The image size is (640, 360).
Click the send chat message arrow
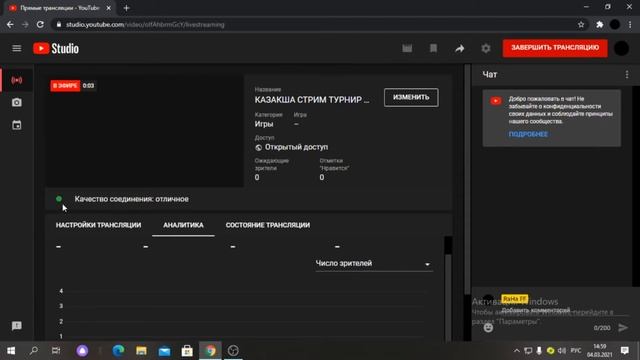pos(623,327)
